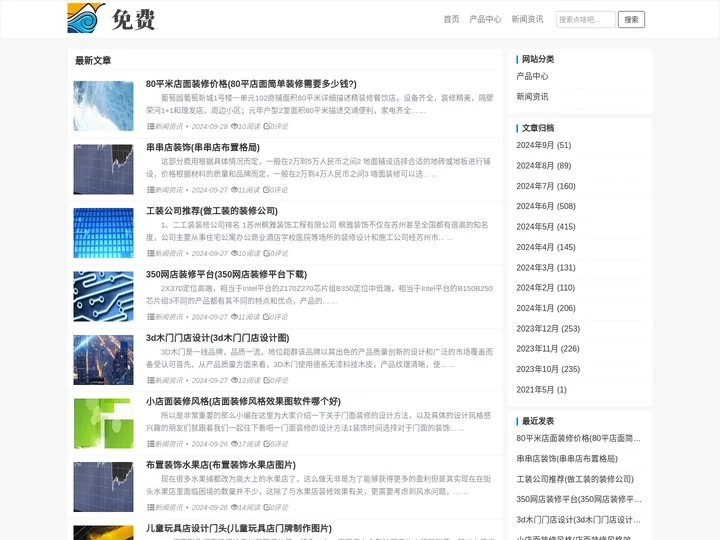
Task: Click circuit thumbnail of 350网店装修平台 article
Action: 103,296
